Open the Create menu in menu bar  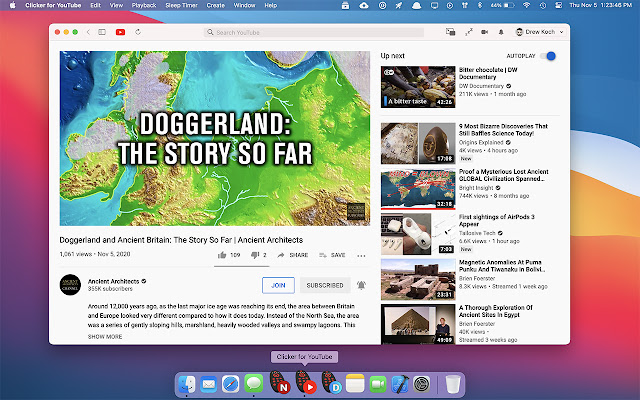point(216,5)
